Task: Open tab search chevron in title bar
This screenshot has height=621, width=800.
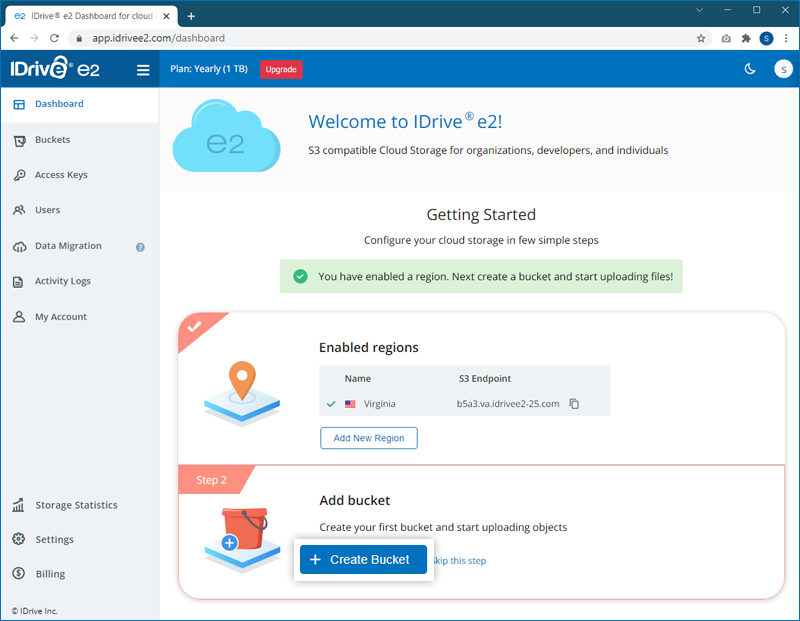Action: tap(699, 10)
